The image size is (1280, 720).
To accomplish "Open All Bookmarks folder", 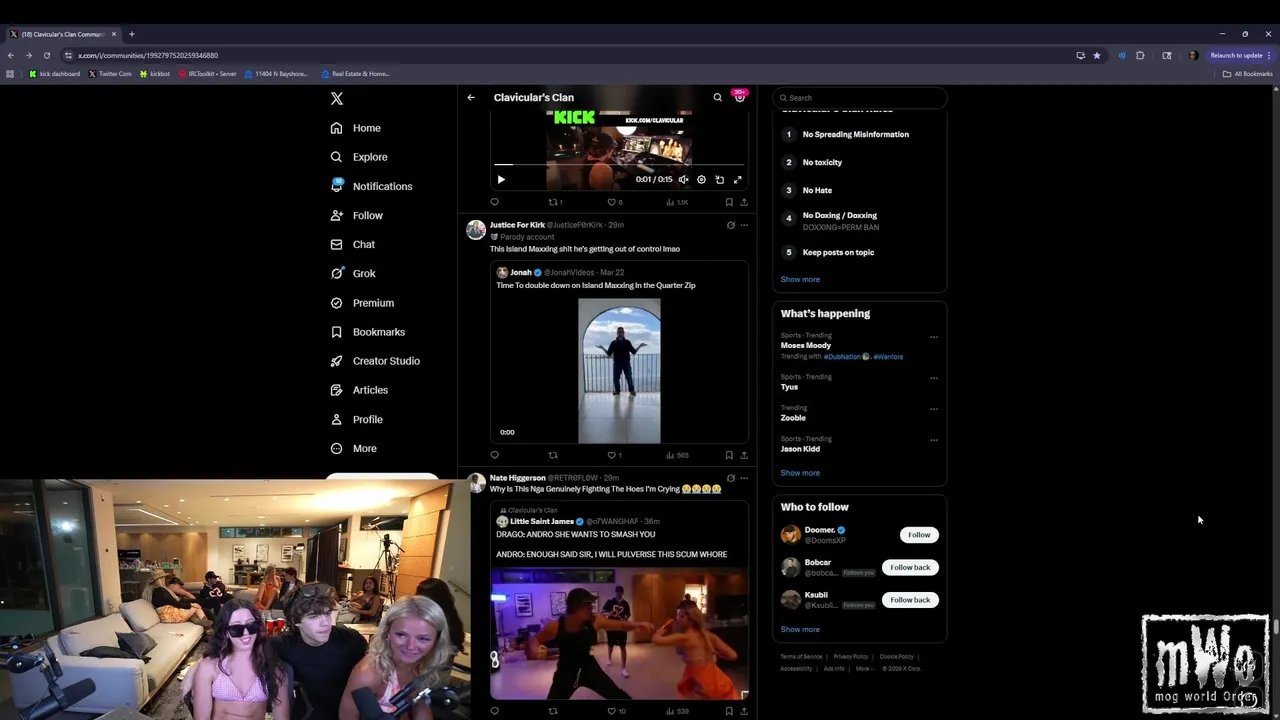I will click(1248, 74).
